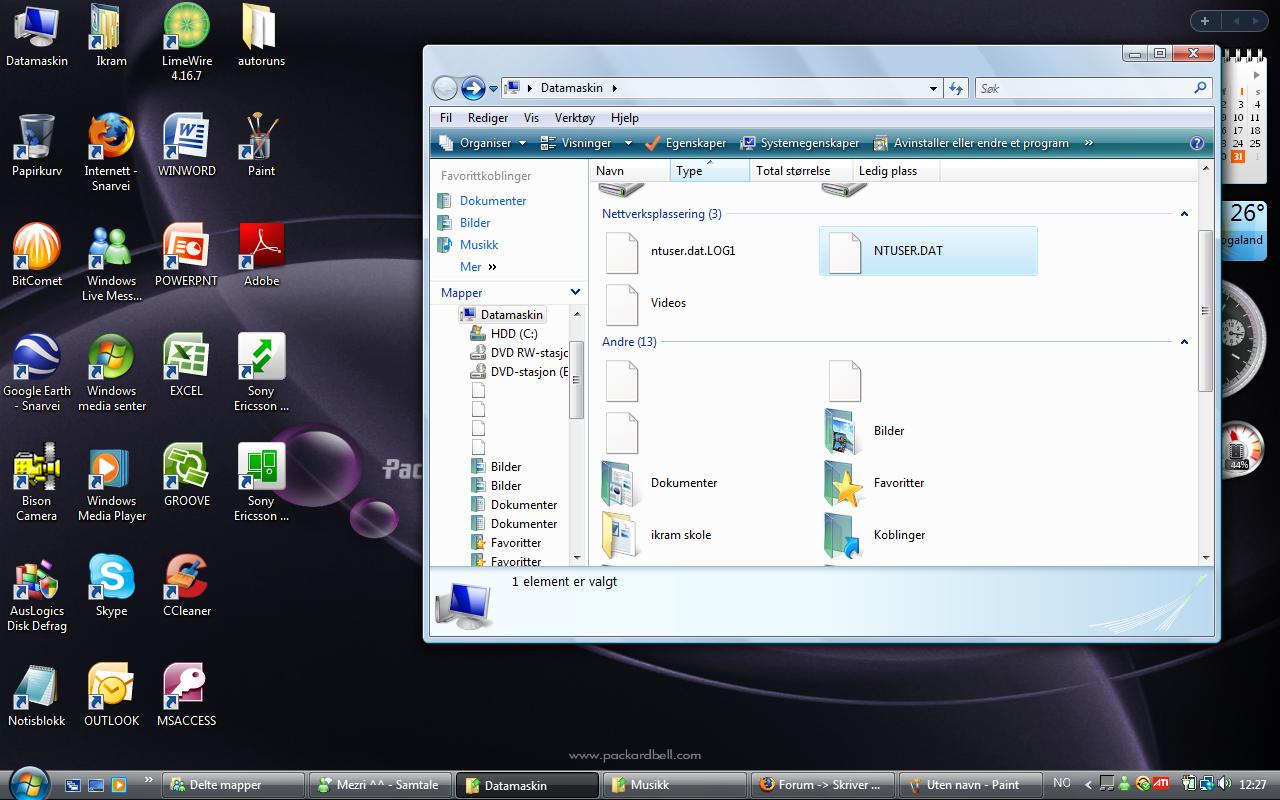The width and height of the screenshot is (1280, 800).
Task: Open the LimeWire 4.16.7 desktop shortcut
Action: (186, 43)
